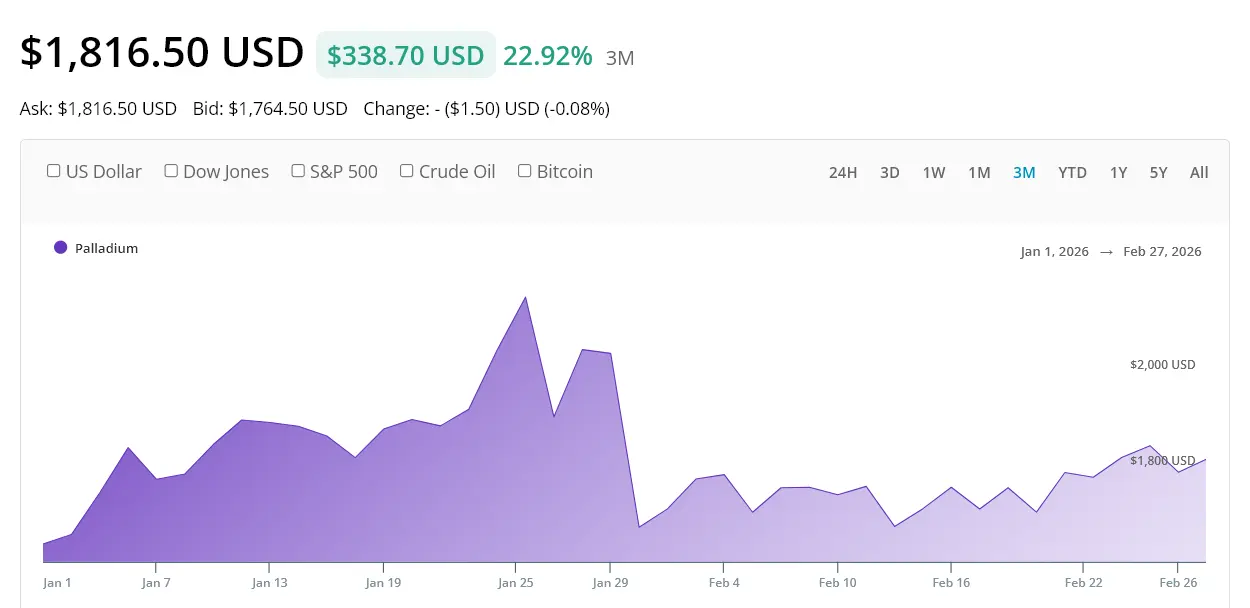
Task: Select the 5Y time range
Action: tap(1158, 172)
